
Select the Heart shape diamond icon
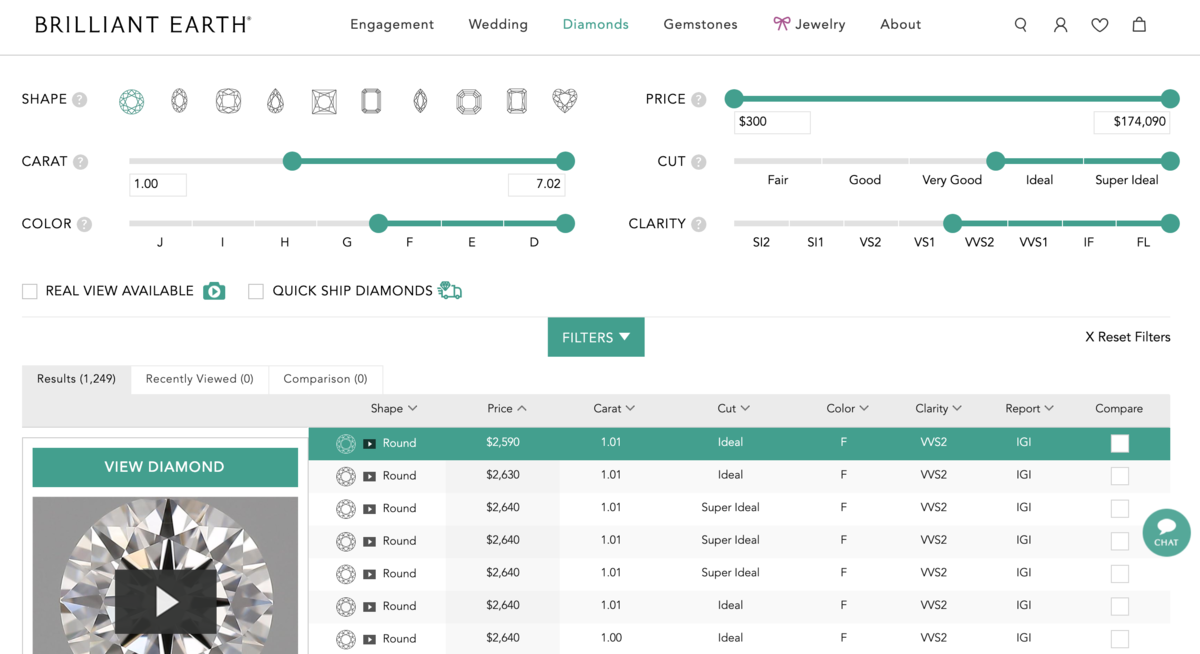tap(565, 101)
